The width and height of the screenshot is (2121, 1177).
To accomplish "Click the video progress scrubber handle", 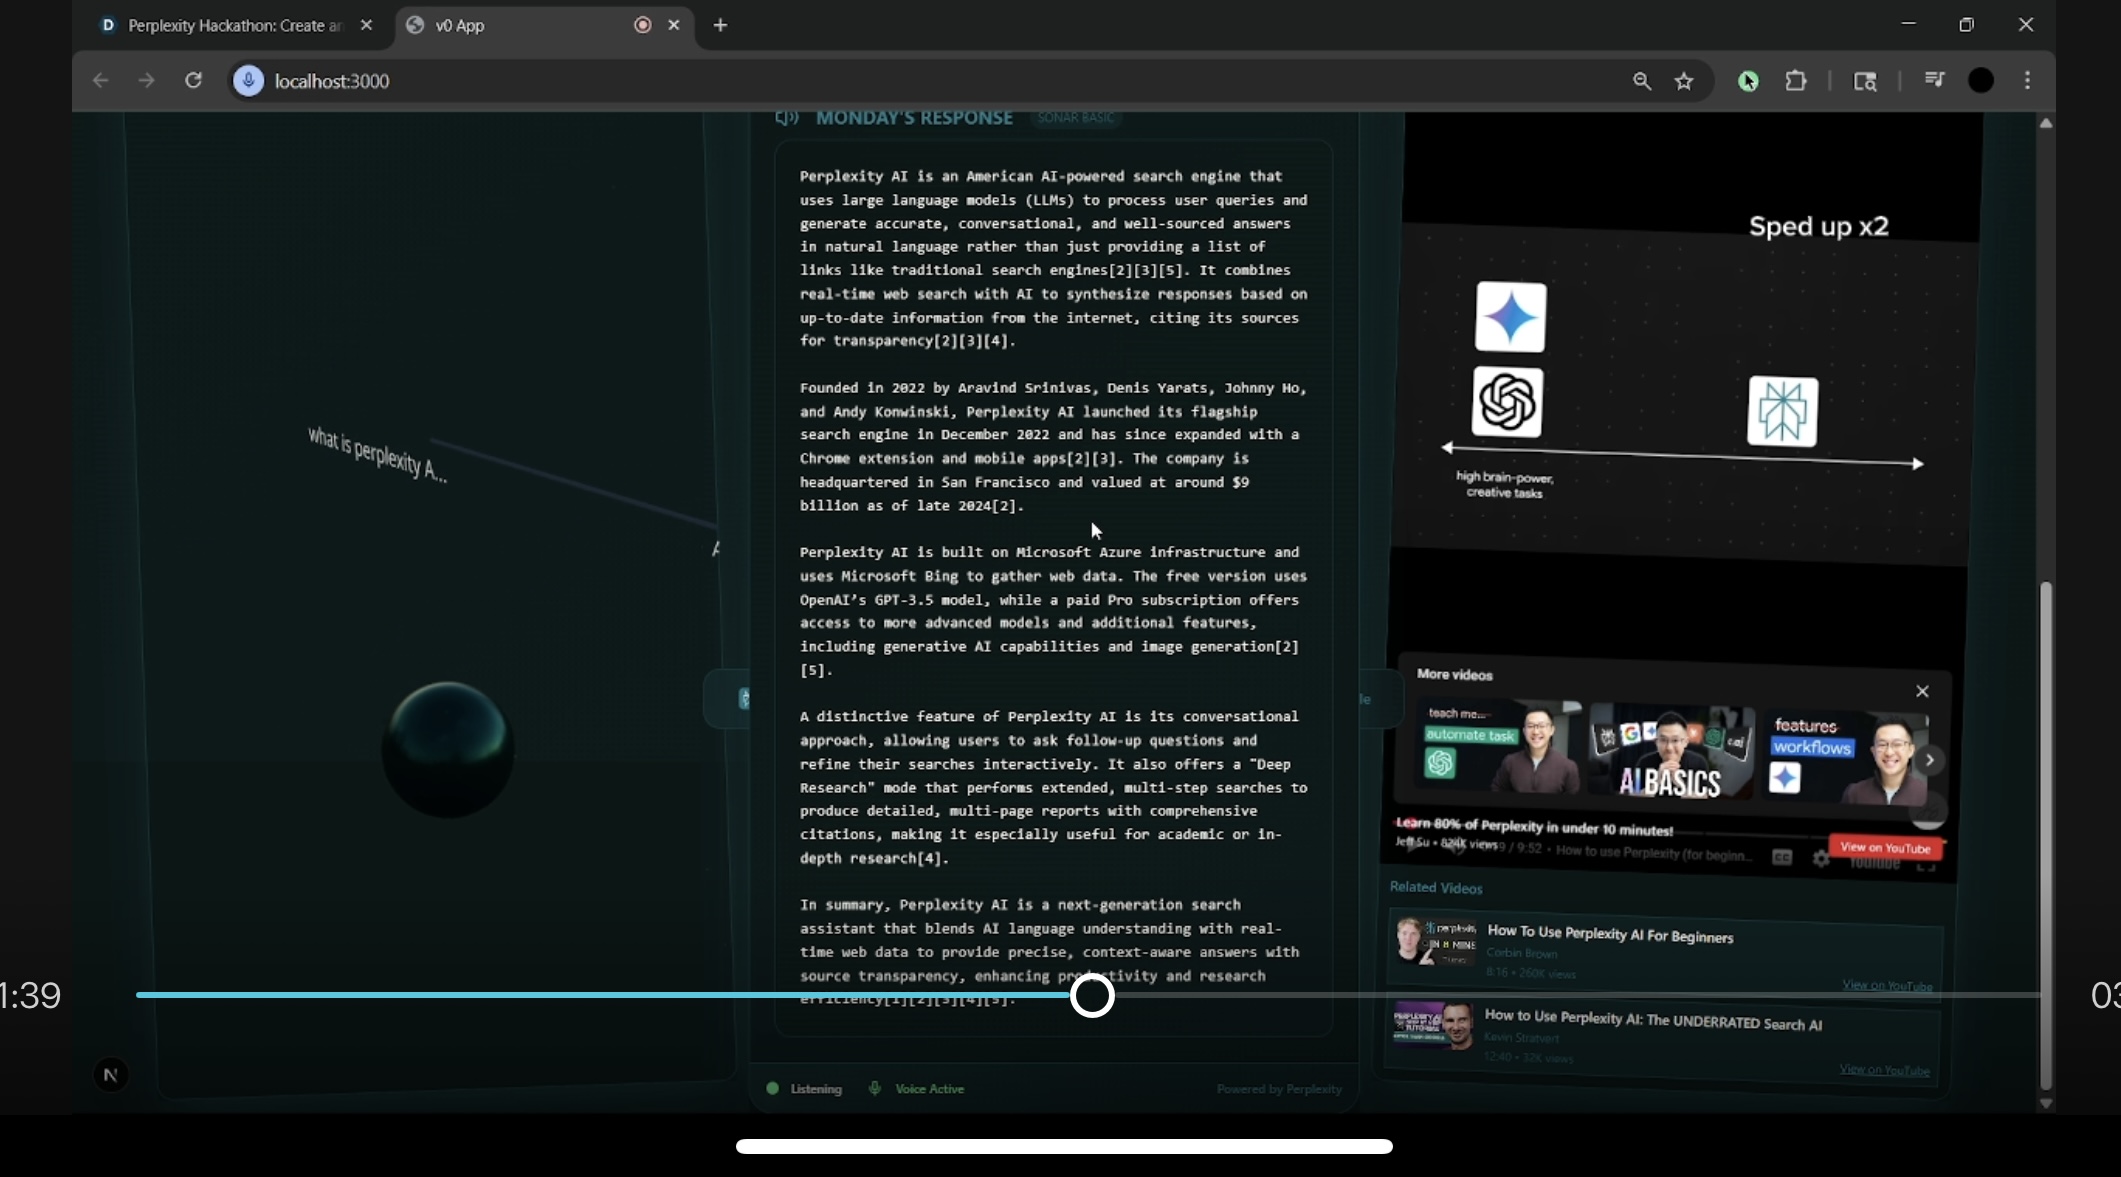I will click(1092, 995).
